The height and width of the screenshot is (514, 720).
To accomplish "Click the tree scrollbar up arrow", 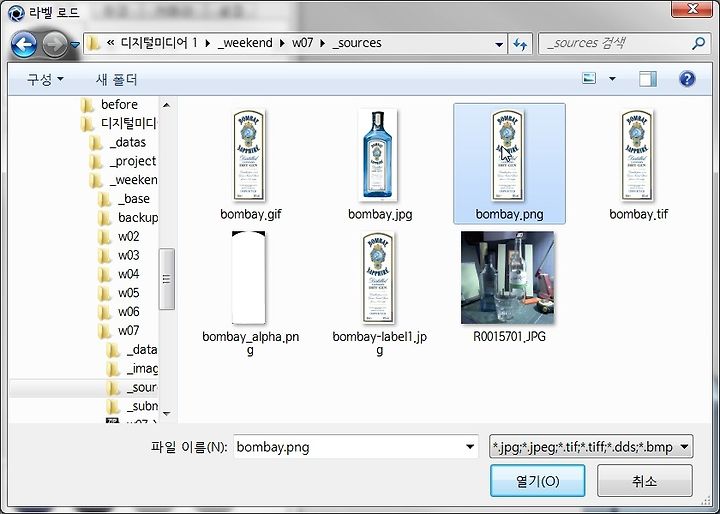I will click(167, 105).
